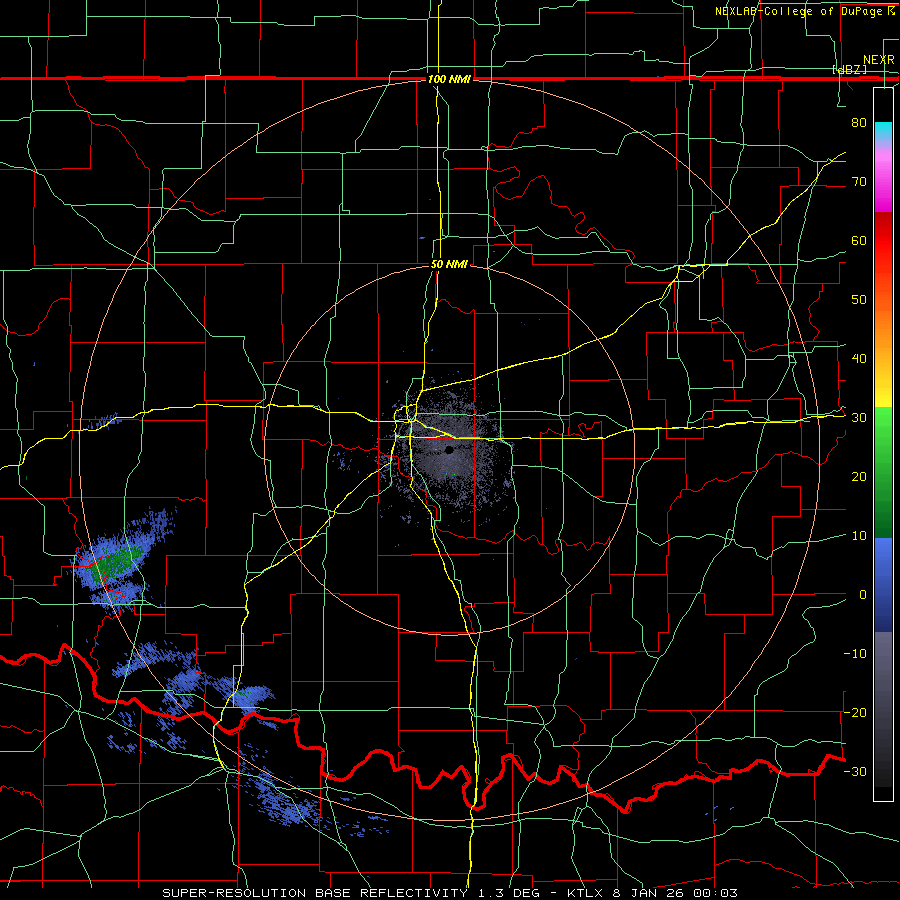Click the -20 value on the dBZ scale
The image size is (900, 900).
[x=855, y=712]
